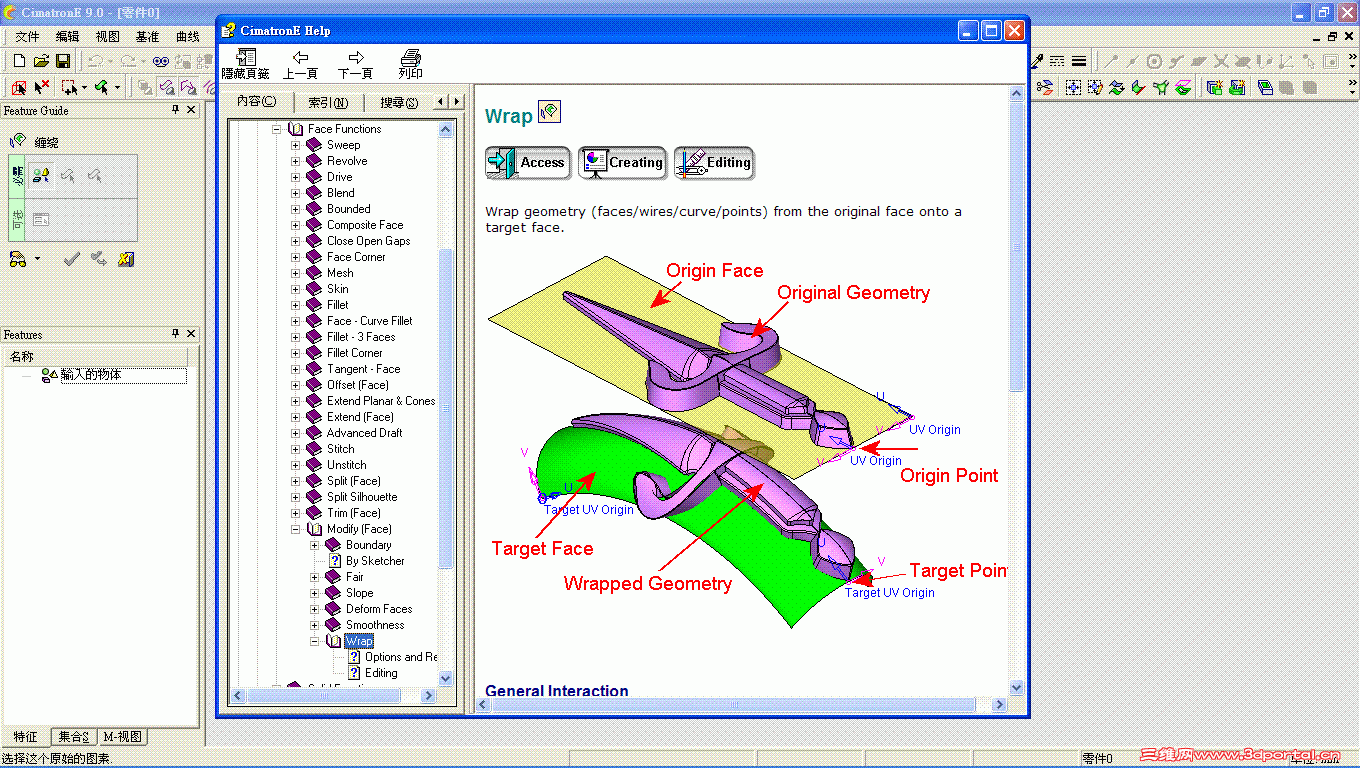Save the part with the floppy disk icon

[62, 62]
